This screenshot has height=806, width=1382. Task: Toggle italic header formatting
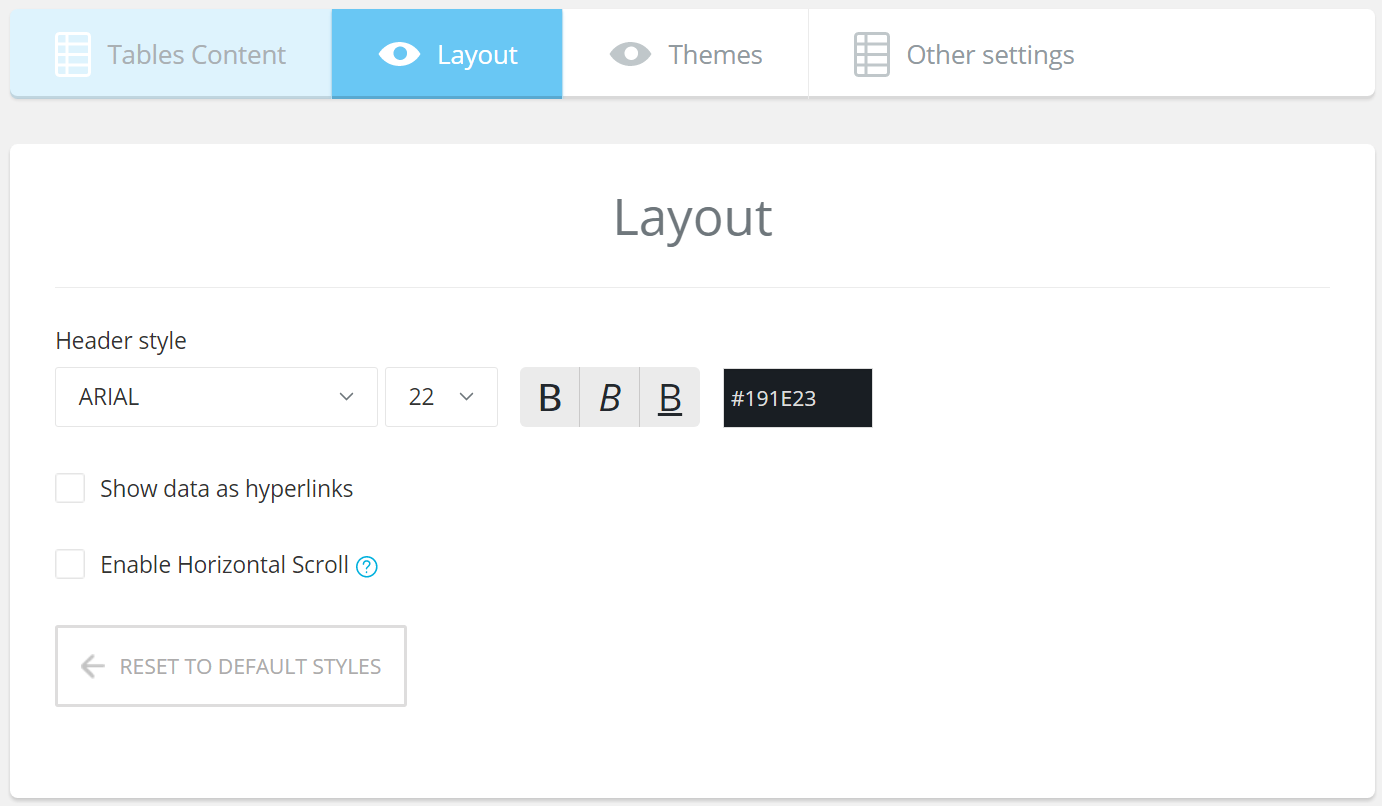coord(610,397)
